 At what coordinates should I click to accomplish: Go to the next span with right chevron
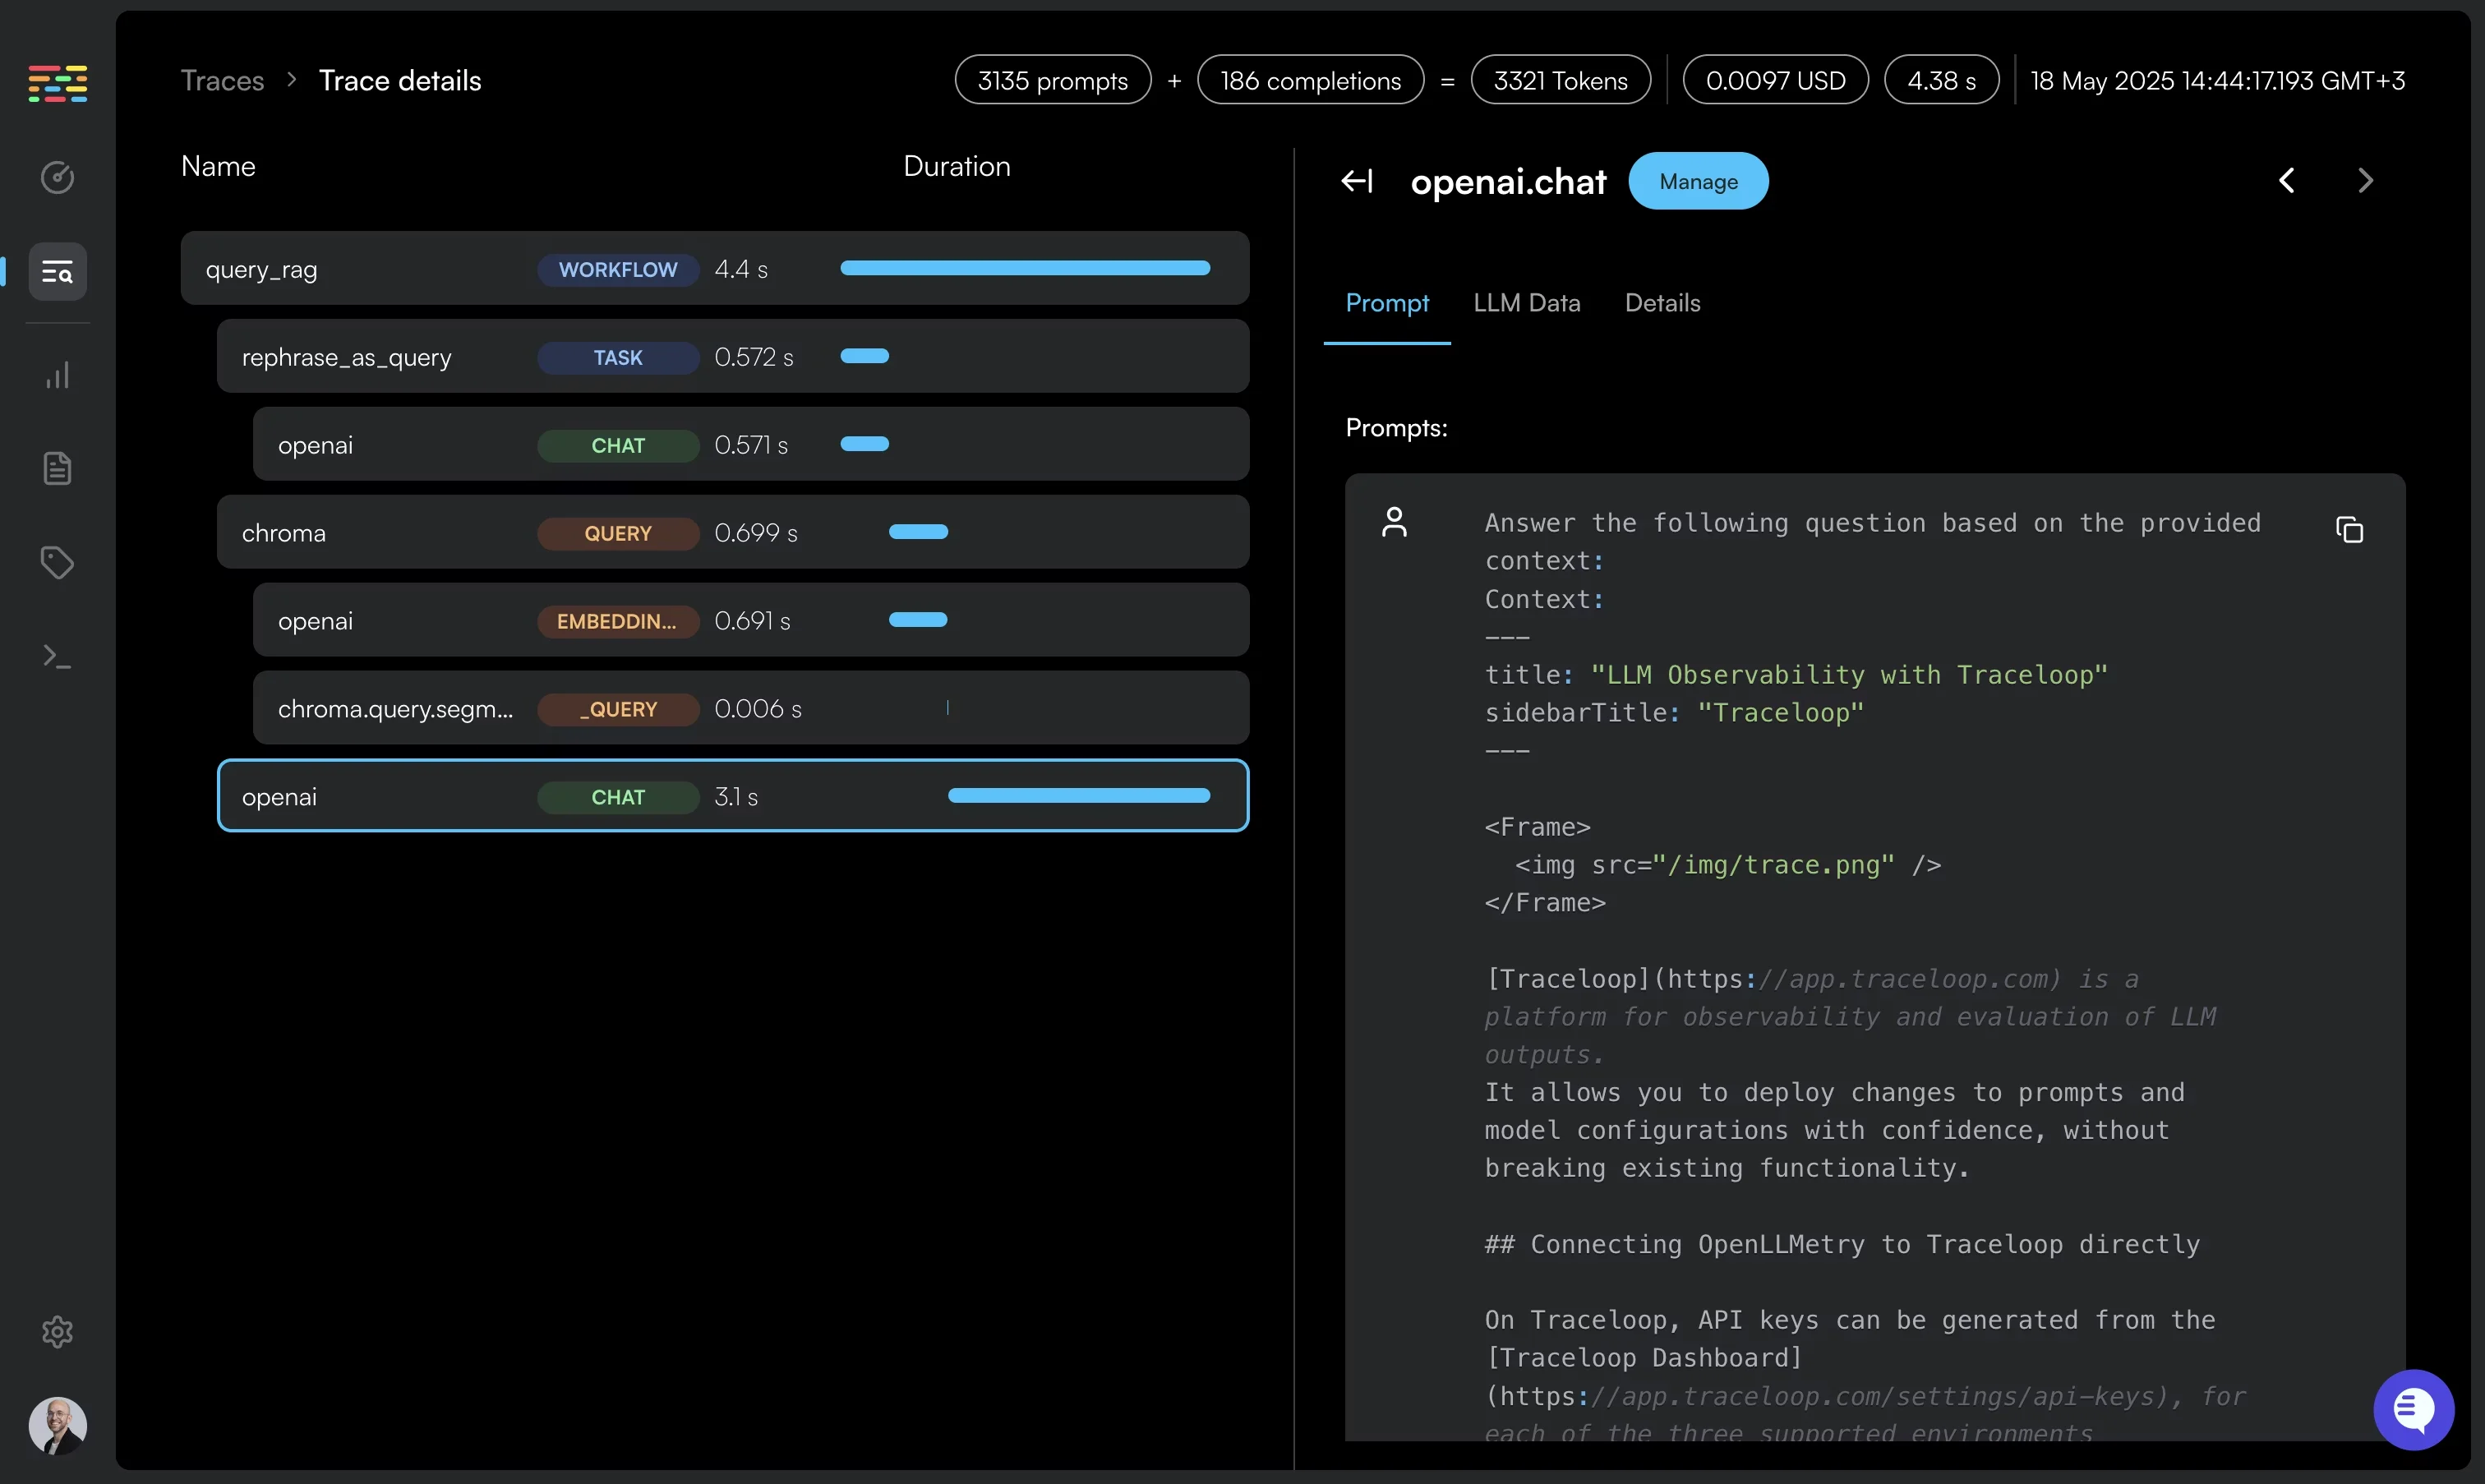[2365, 180]
